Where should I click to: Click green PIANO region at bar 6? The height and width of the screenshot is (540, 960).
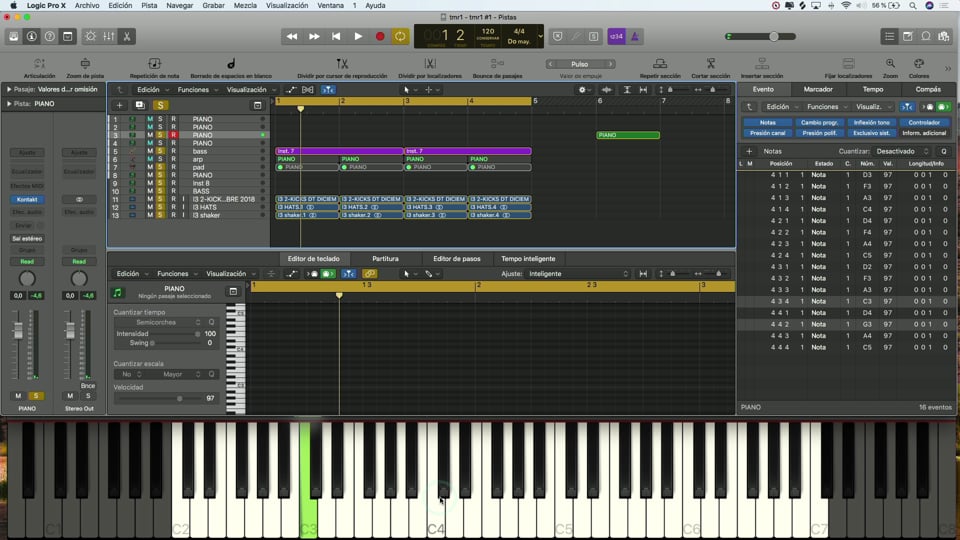pos(628,135)
